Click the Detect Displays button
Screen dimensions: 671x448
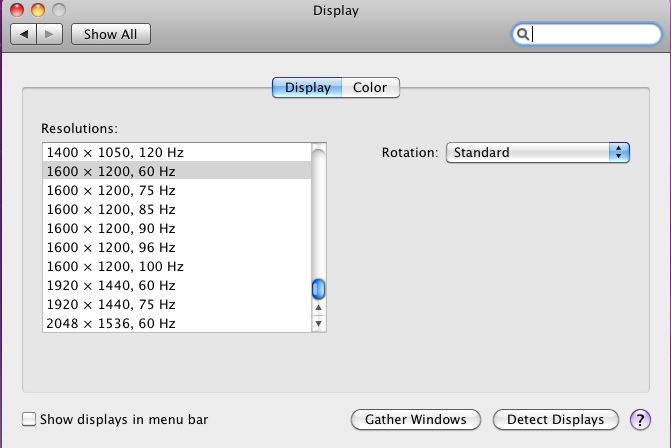click(x=555, y=420)
